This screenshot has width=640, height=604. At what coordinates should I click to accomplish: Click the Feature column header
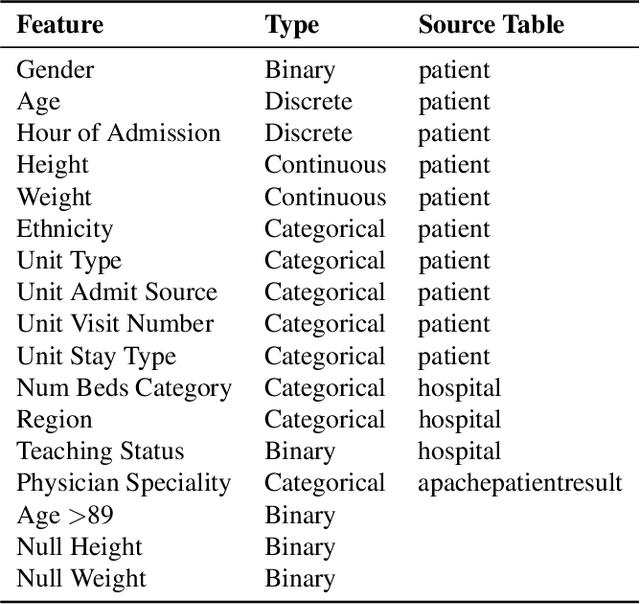coord(58,25)
